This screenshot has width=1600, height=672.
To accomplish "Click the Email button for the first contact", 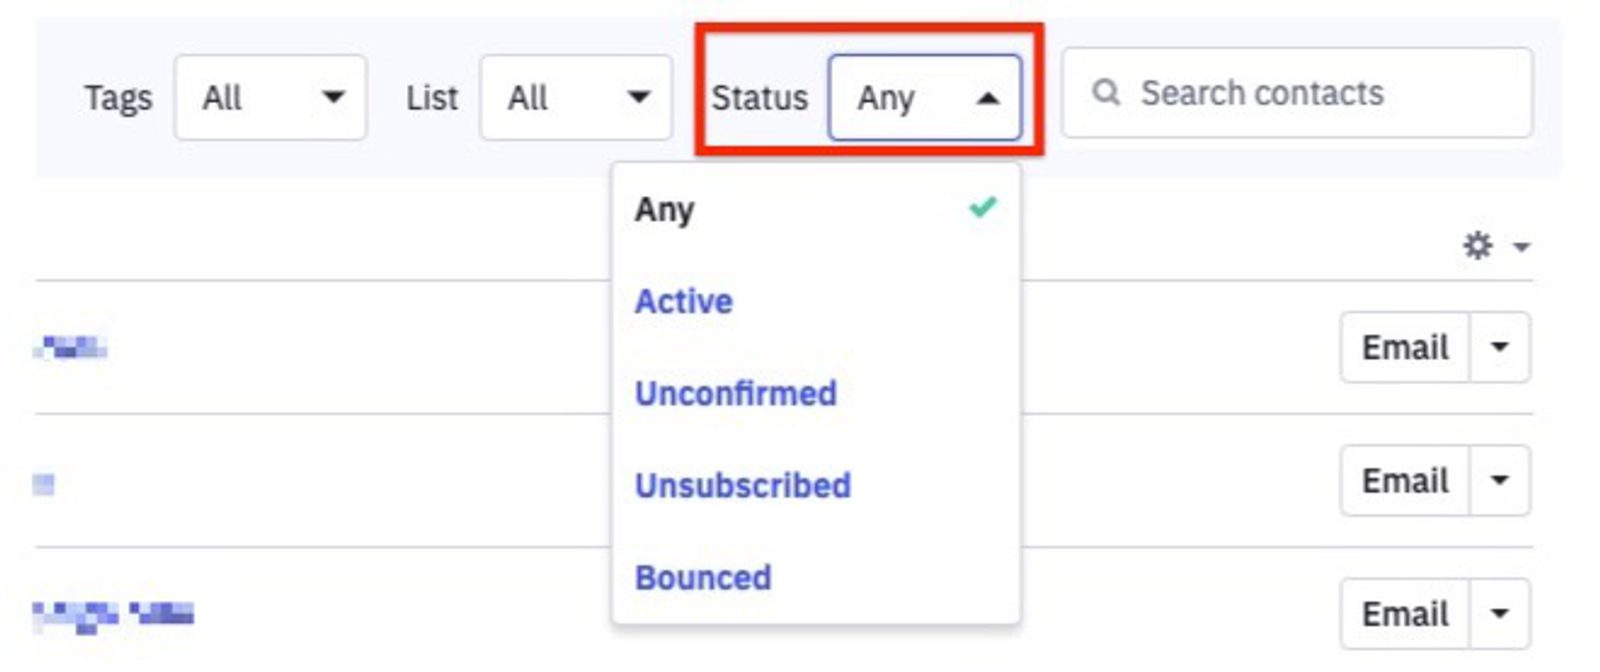I will click(1405, 346).
